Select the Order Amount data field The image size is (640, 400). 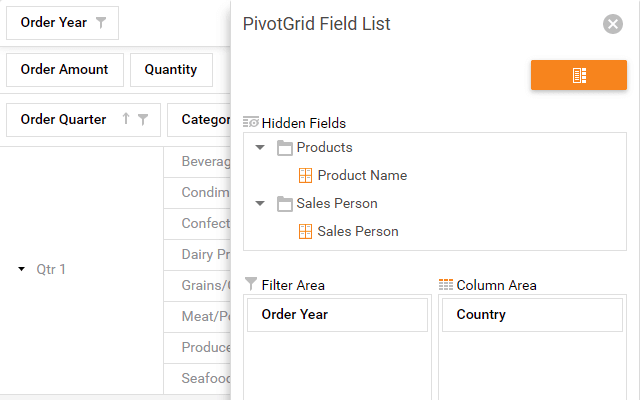(x=64, y=70)
